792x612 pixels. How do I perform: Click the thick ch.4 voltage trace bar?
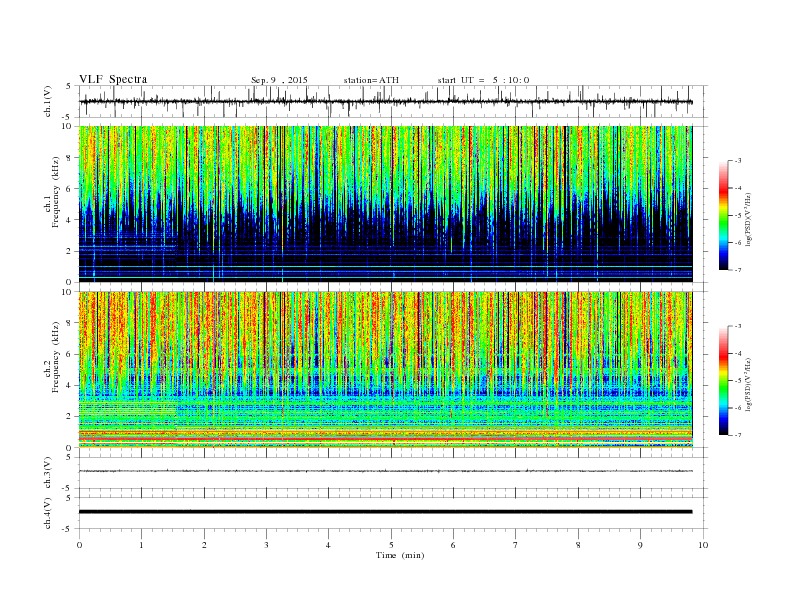(385, 512)
